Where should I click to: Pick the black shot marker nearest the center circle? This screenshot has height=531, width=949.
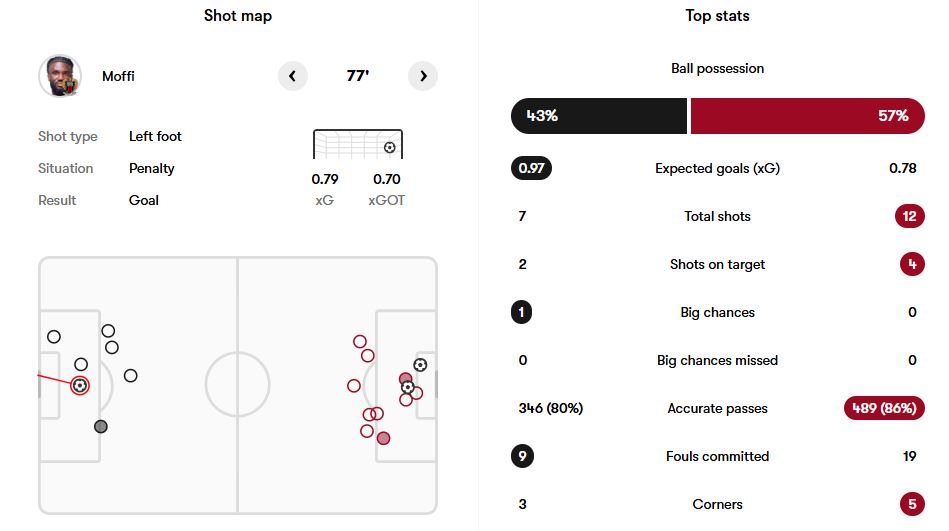(x=130, y=376)
